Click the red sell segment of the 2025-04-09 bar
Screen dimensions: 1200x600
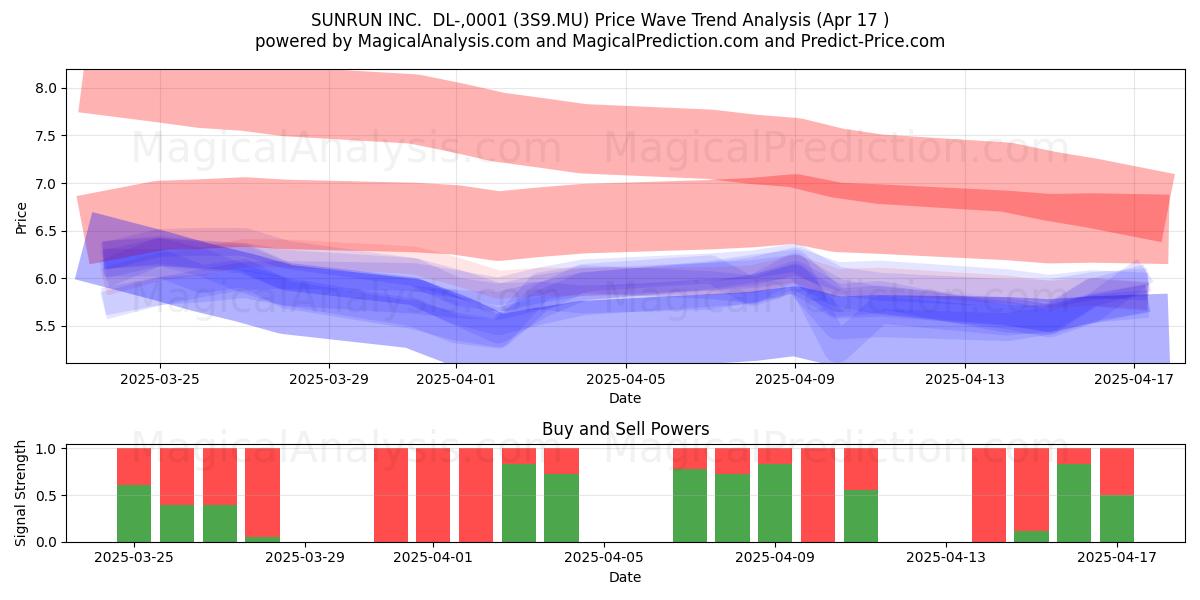coord(775,456)
